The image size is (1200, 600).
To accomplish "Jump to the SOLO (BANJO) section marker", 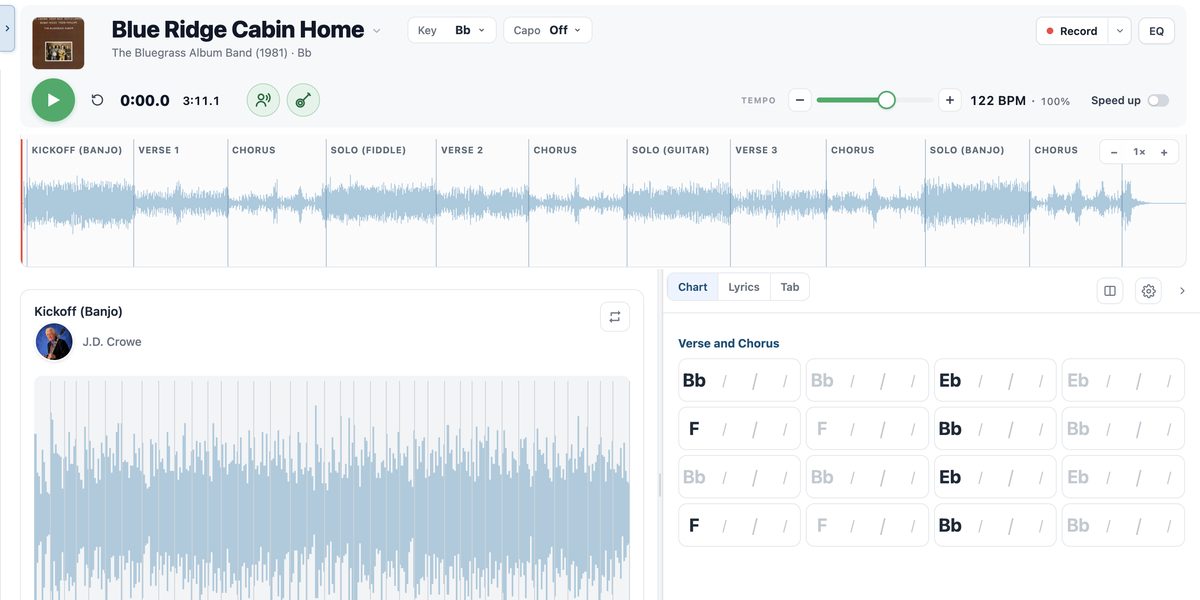I will click(x=967, y=150).
